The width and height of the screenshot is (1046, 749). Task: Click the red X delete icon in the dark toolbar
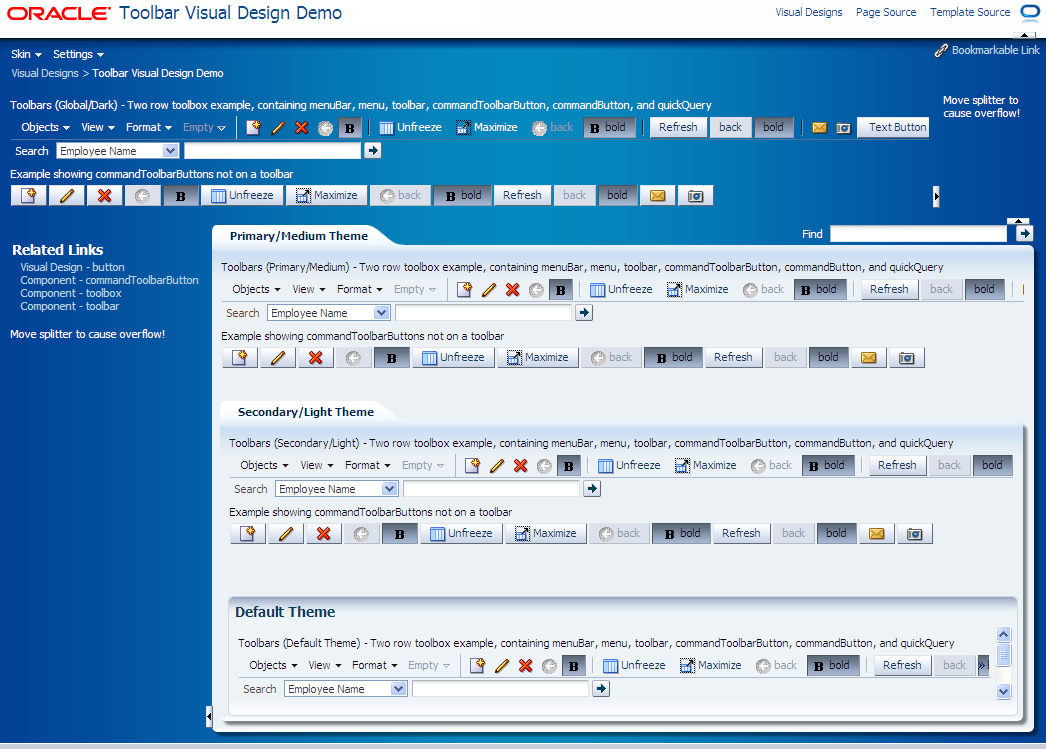click(x=301, y=127)
